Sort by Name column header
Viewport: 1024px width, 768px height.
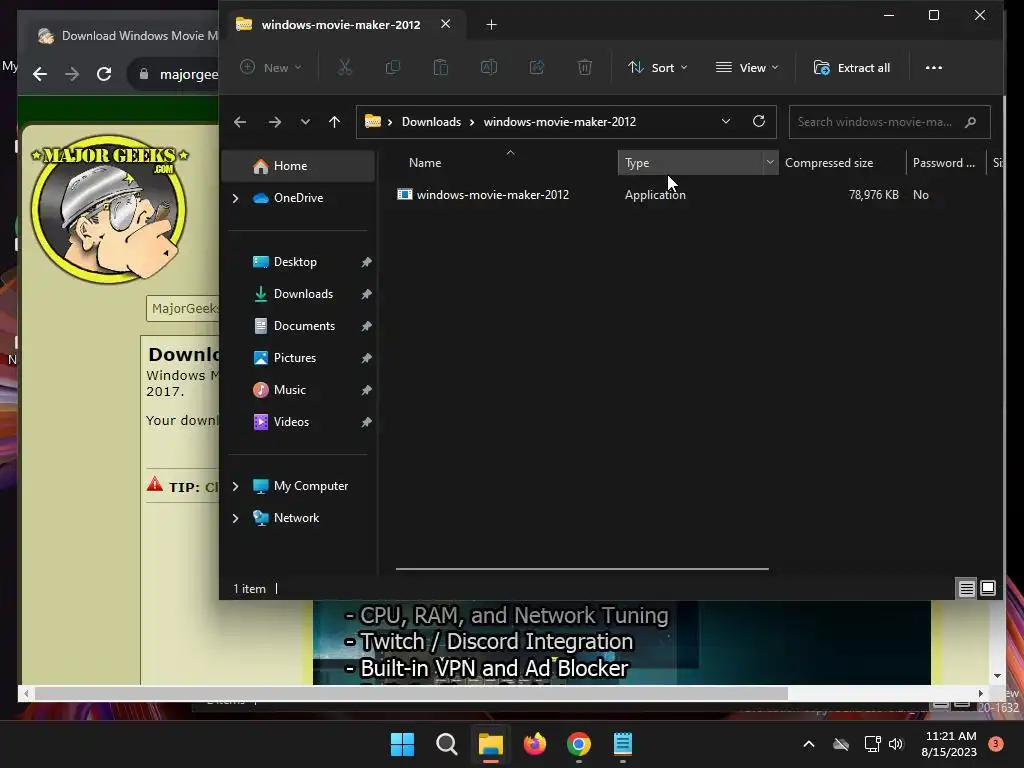point(424,163)
